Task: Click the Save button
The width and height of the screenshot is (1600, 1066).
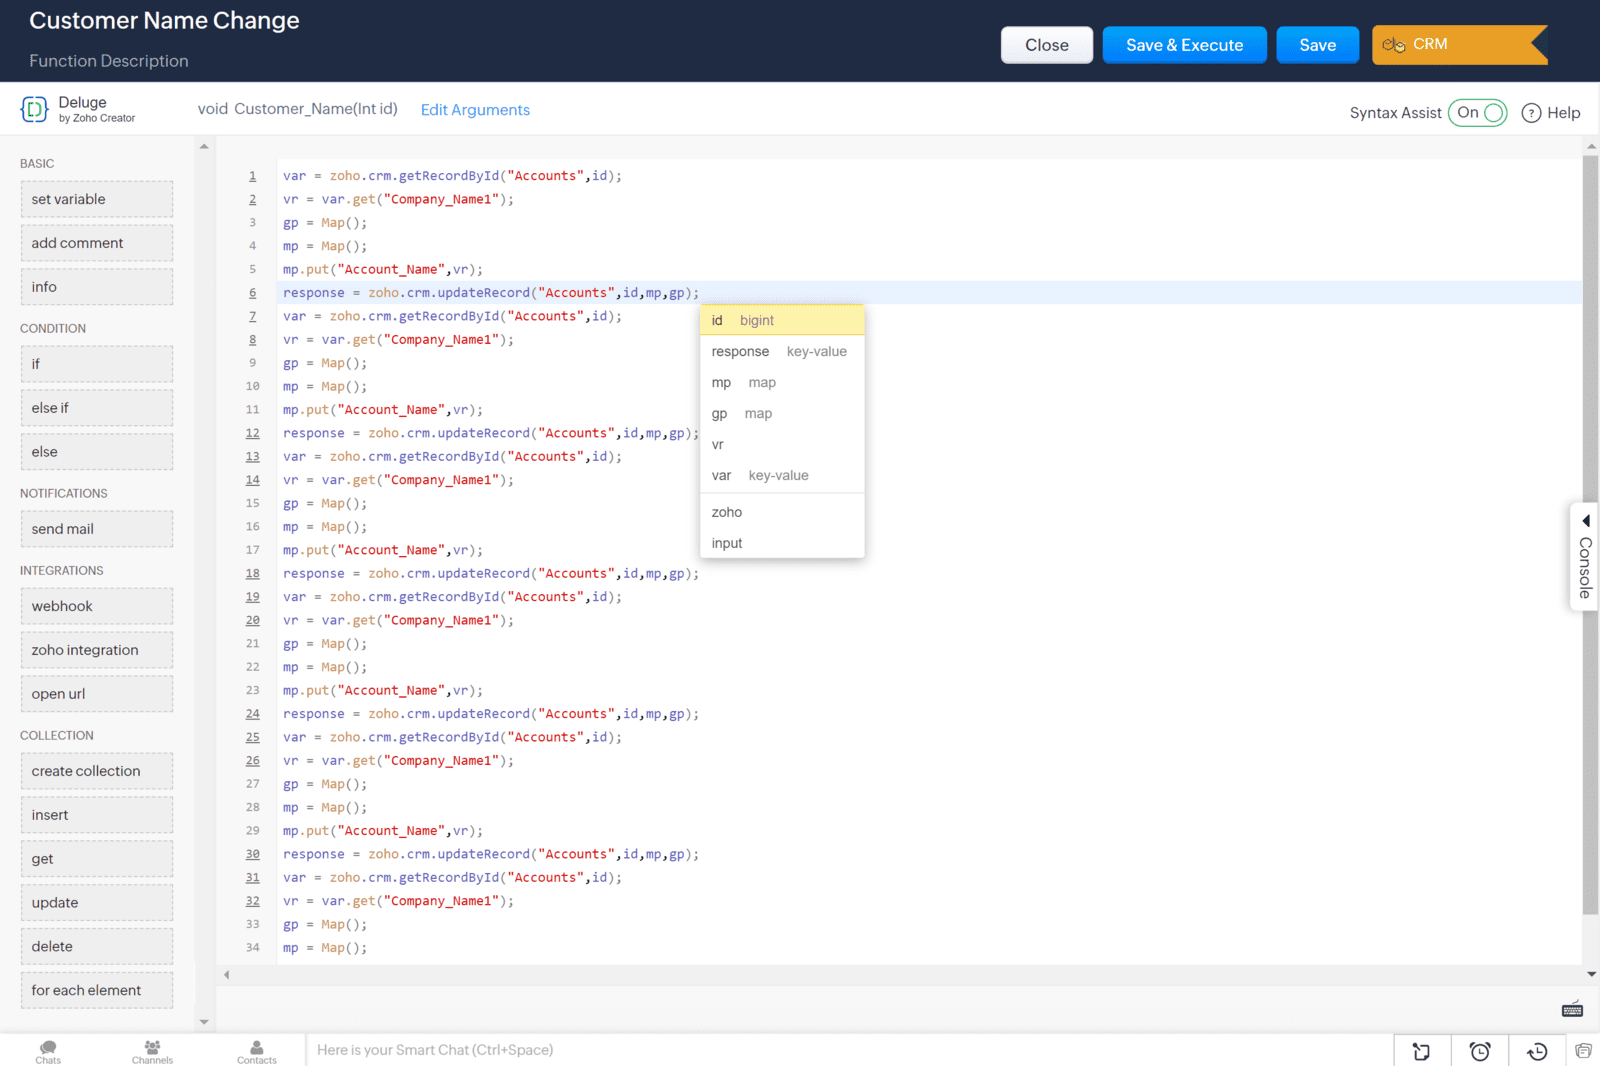Action: click(x=1317, y=45)
